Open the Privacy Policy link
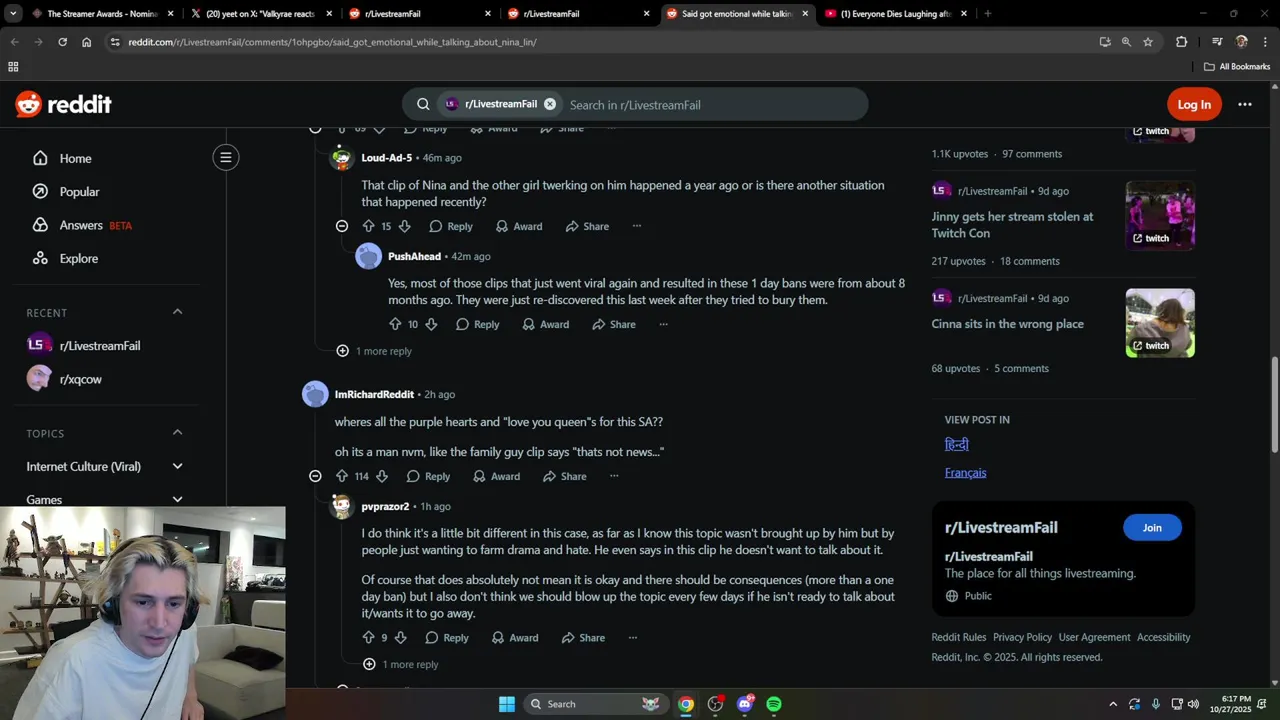The image size is (1280, 720). point(1022,638)
